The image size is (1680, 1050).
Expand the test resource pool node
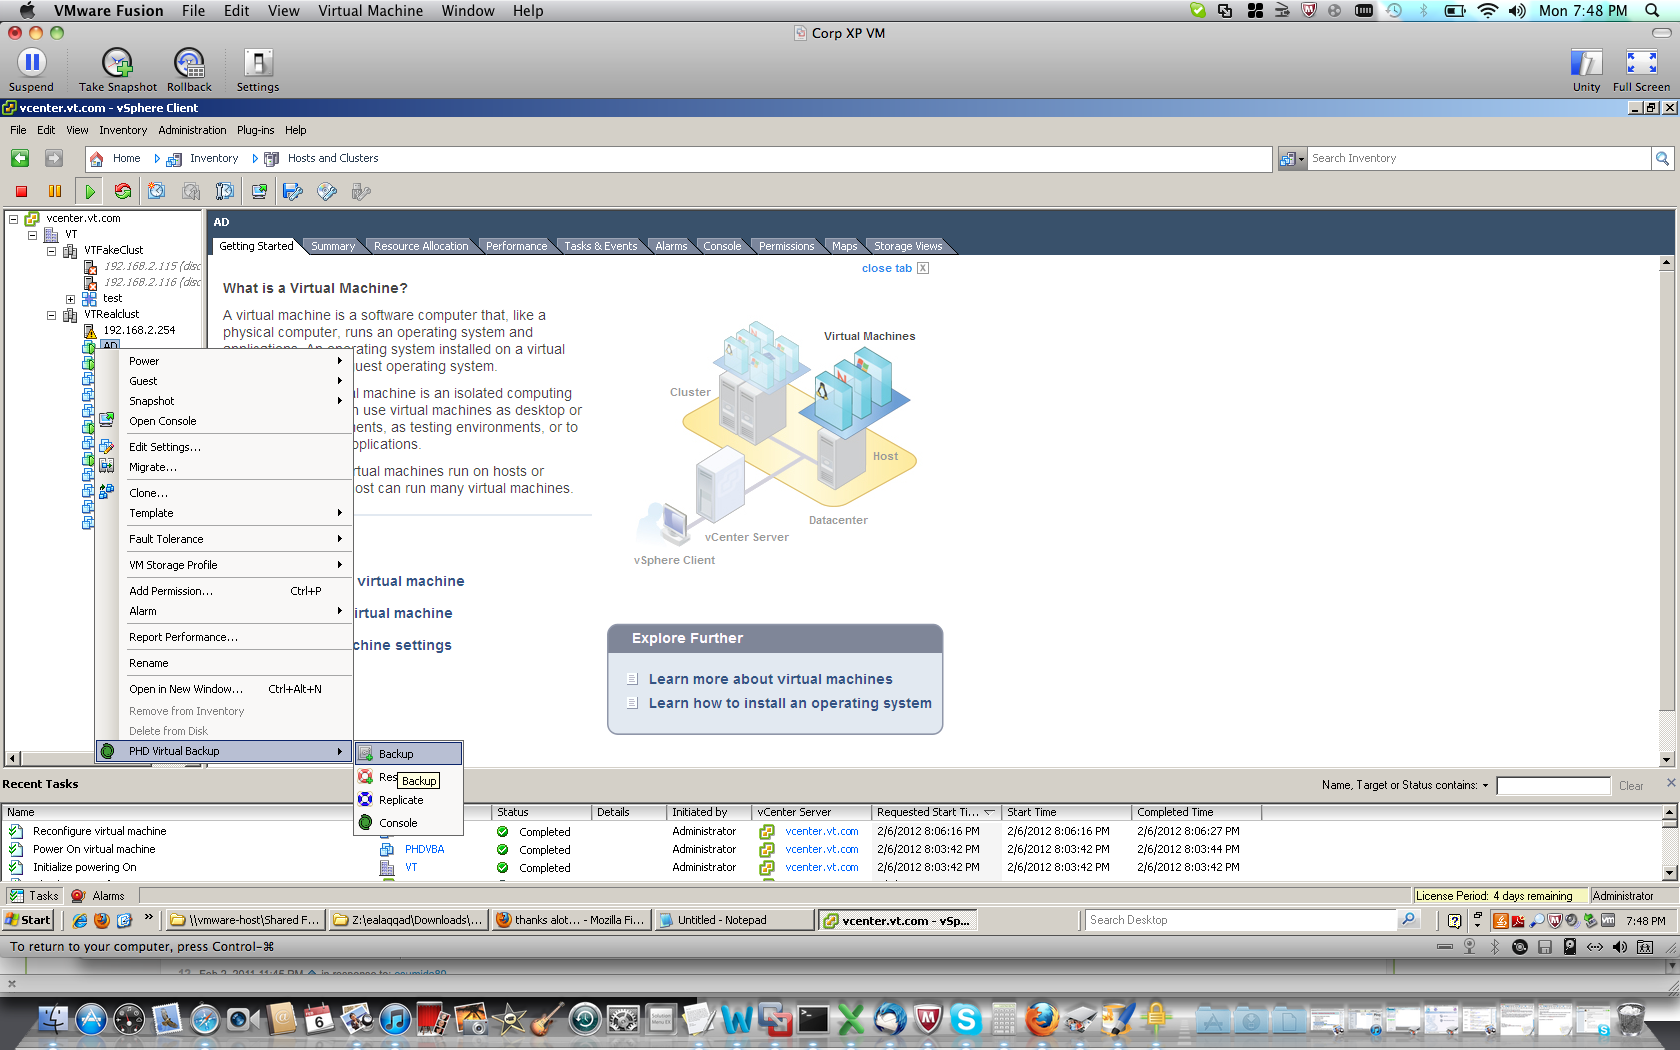[71, 298]
